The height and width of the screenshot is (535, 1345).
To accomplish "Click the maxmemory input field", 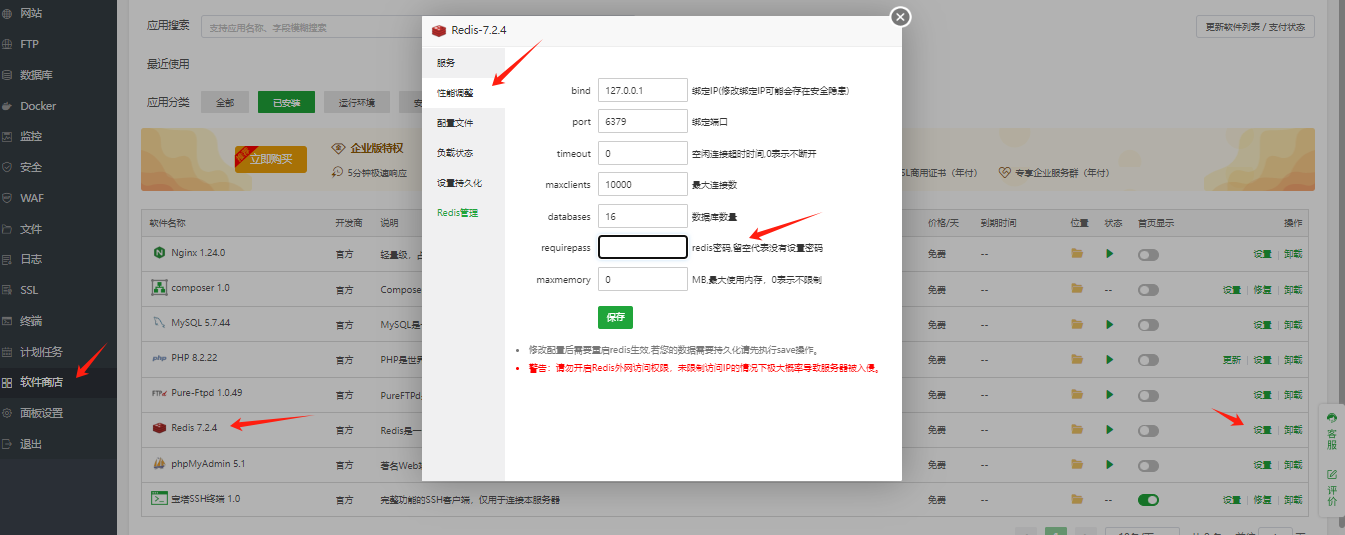I will point(643,280).
